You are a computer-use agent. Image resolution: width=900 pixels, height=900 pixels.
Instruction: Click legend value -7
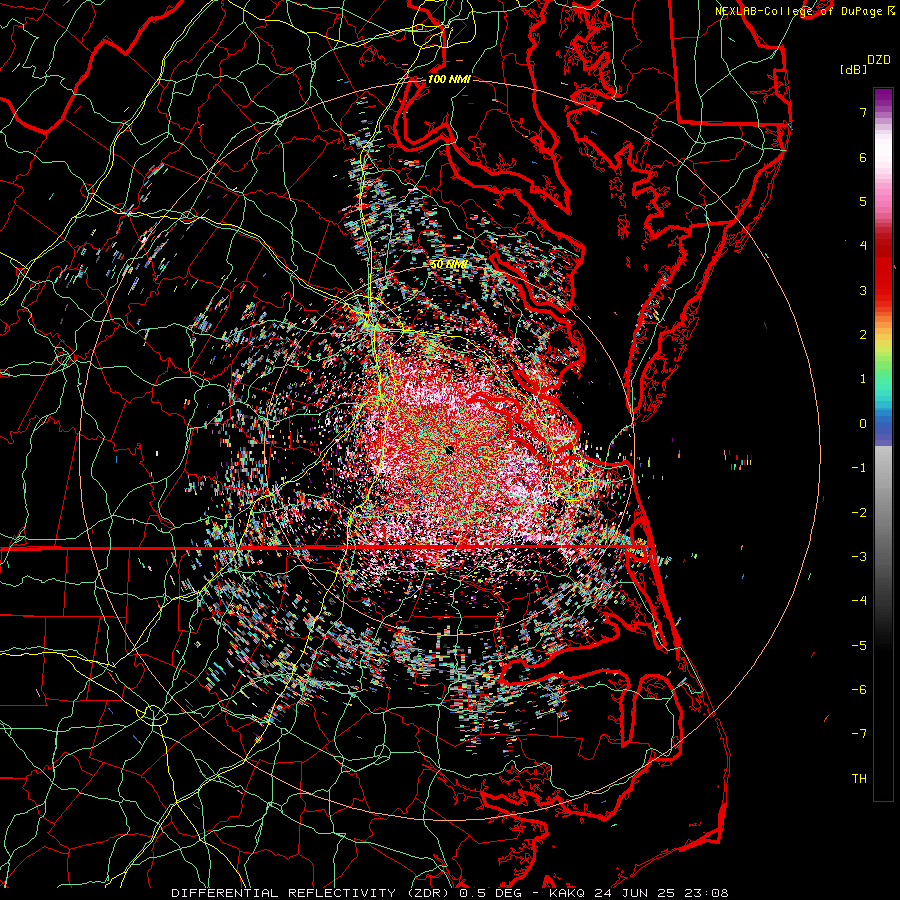tap(859, 734)
